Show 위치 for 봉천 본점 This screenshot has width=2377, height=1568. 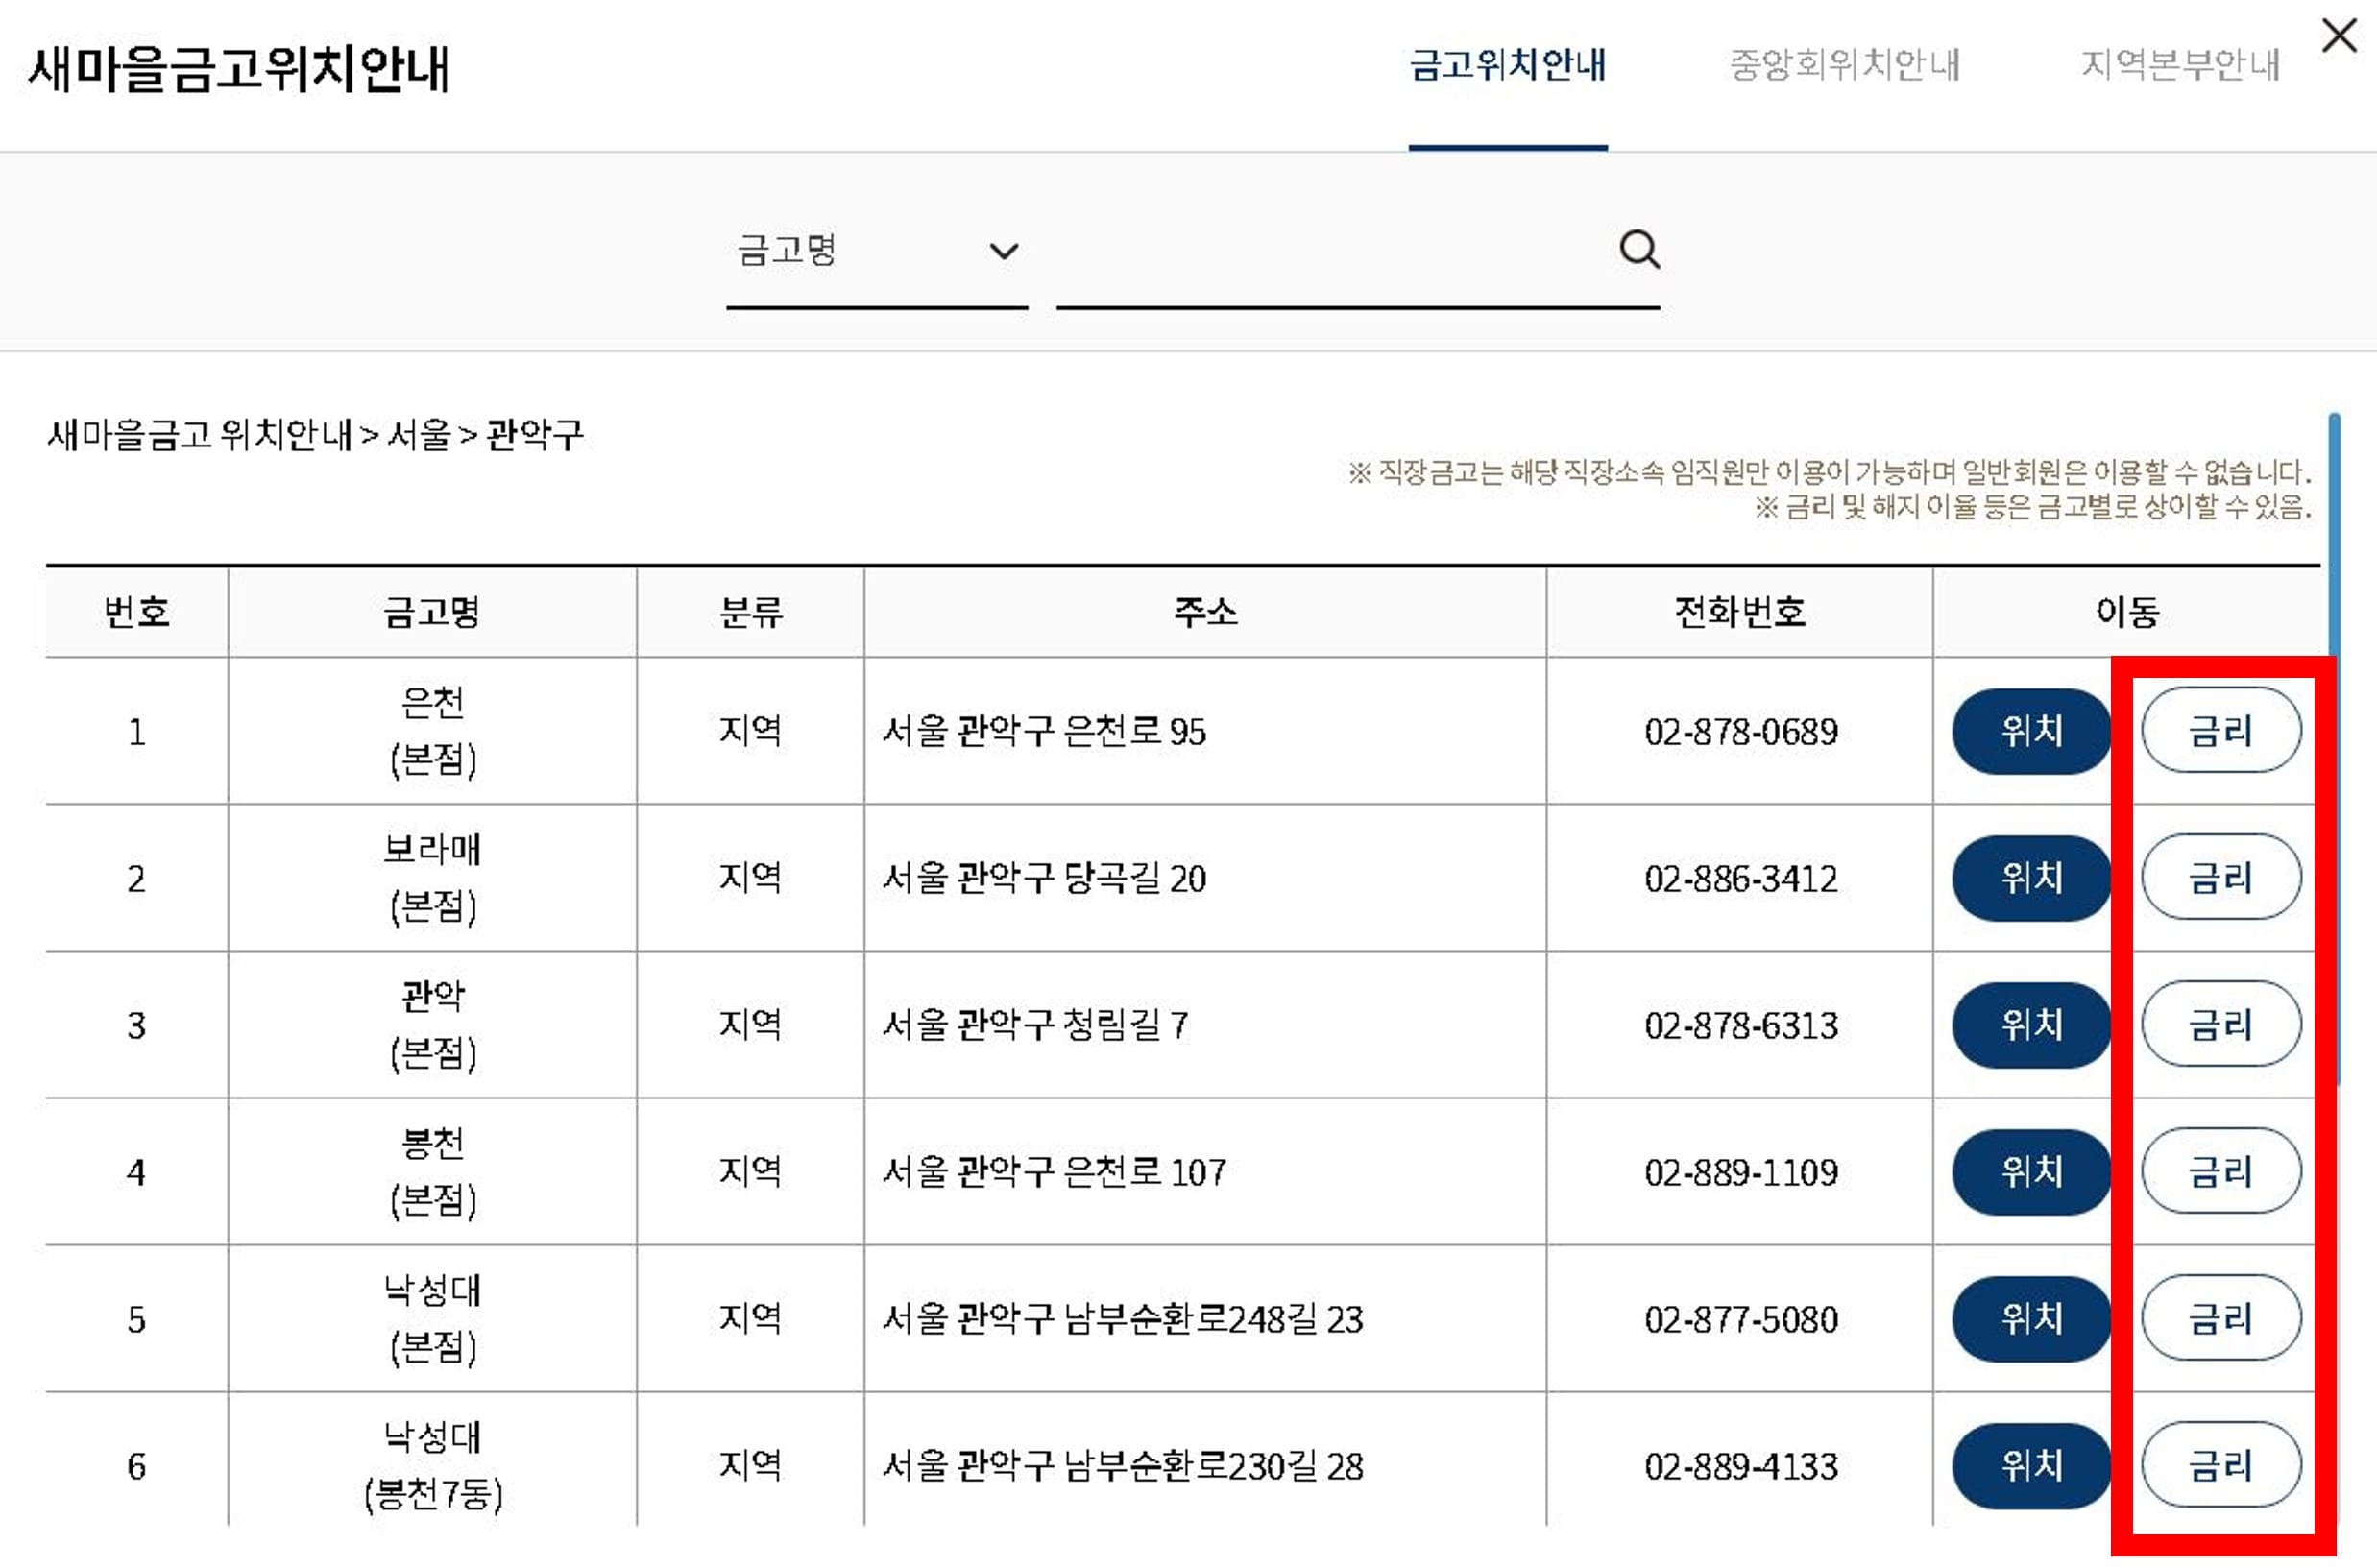pos(2031,1172)
